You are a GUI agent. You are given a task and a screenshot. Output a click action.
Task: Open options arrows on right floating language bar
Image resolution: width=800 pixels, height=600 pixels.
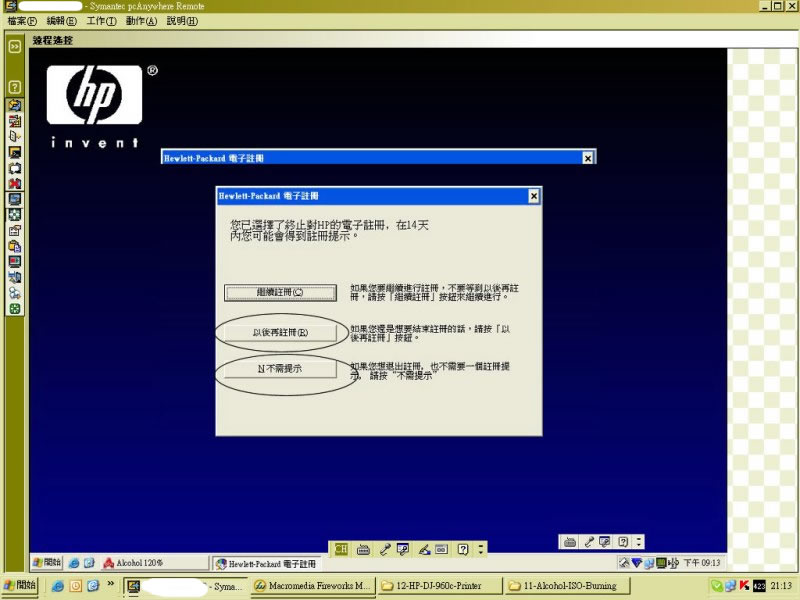(x=639, y=542)
